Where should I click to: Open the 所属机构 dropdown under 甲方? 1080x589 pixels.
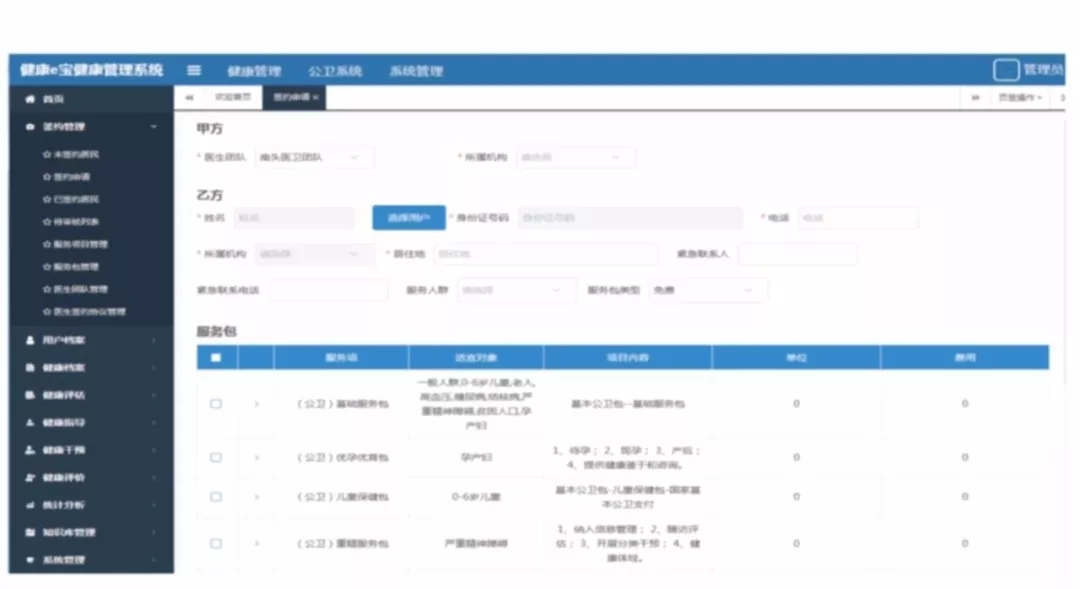click(x=577, y=157)
